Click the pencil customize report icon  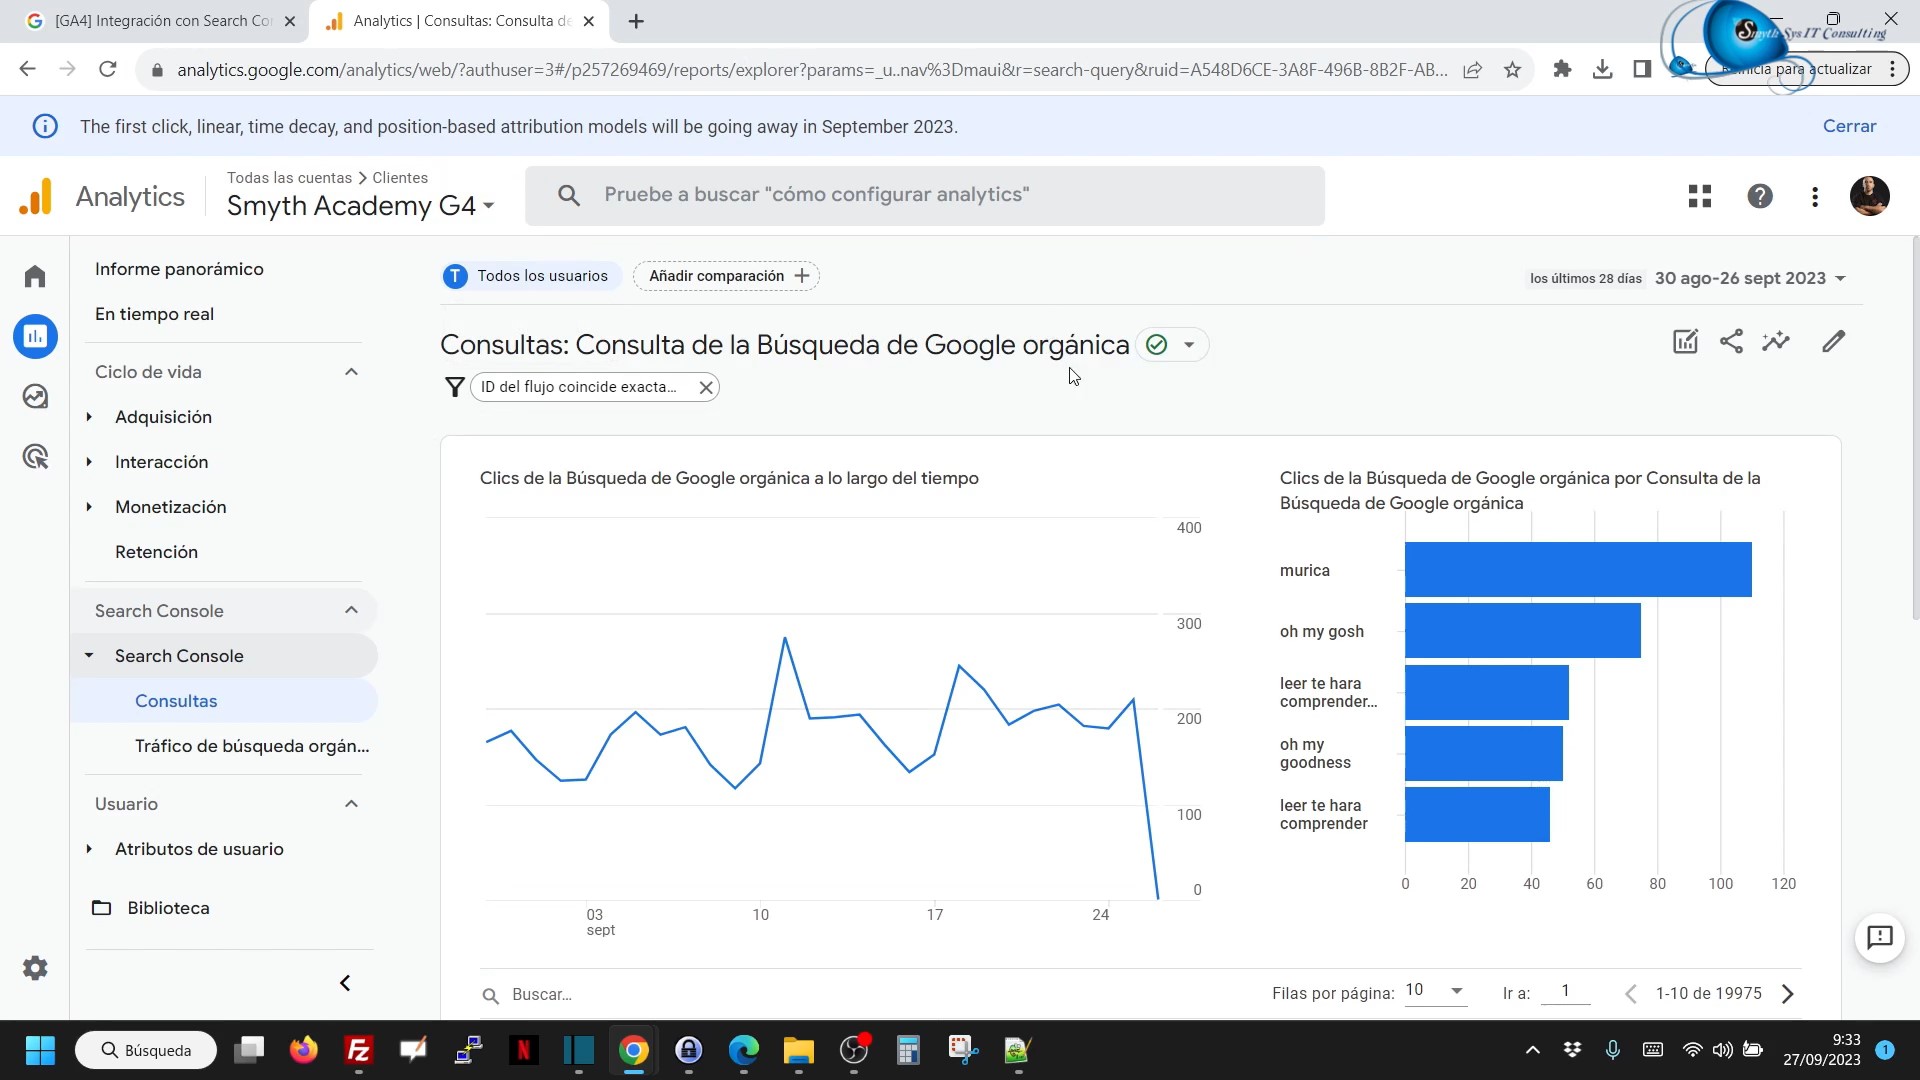[1833, 342]
